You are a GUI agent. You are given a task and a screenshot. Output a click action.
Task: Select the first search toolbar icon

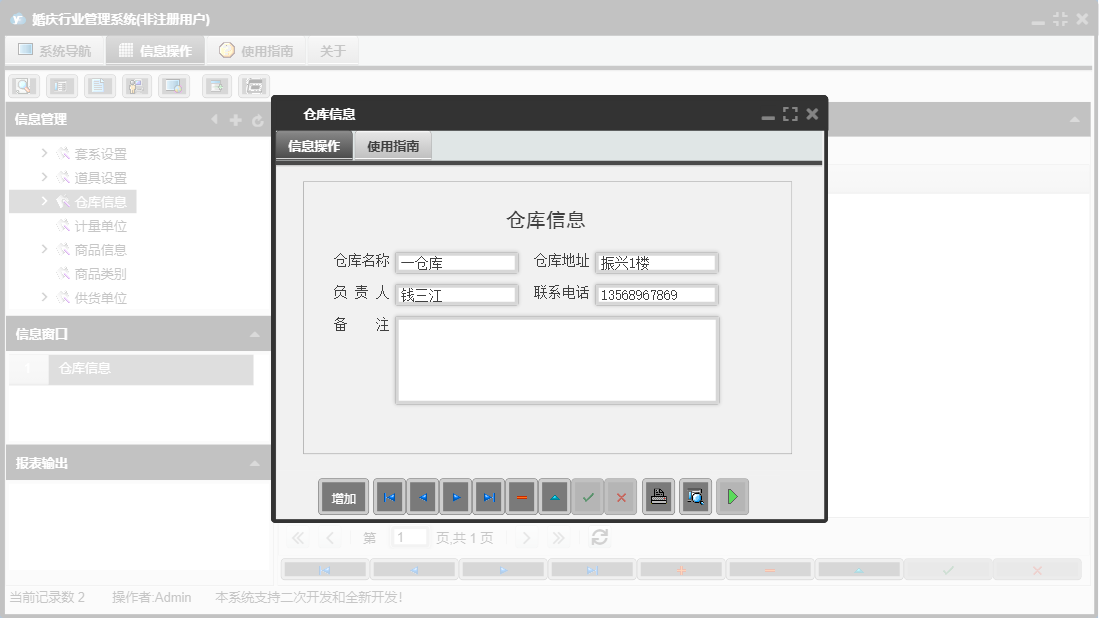[22, 85]
